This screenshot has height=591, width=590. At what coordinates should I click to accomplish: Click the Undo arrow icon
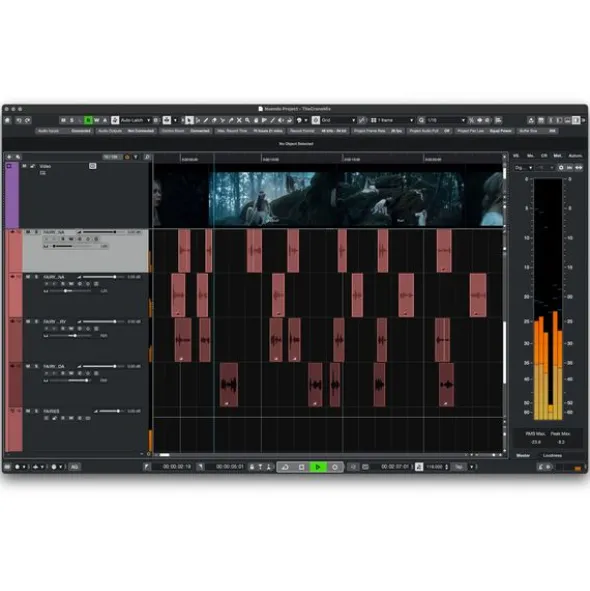(19, 120)
